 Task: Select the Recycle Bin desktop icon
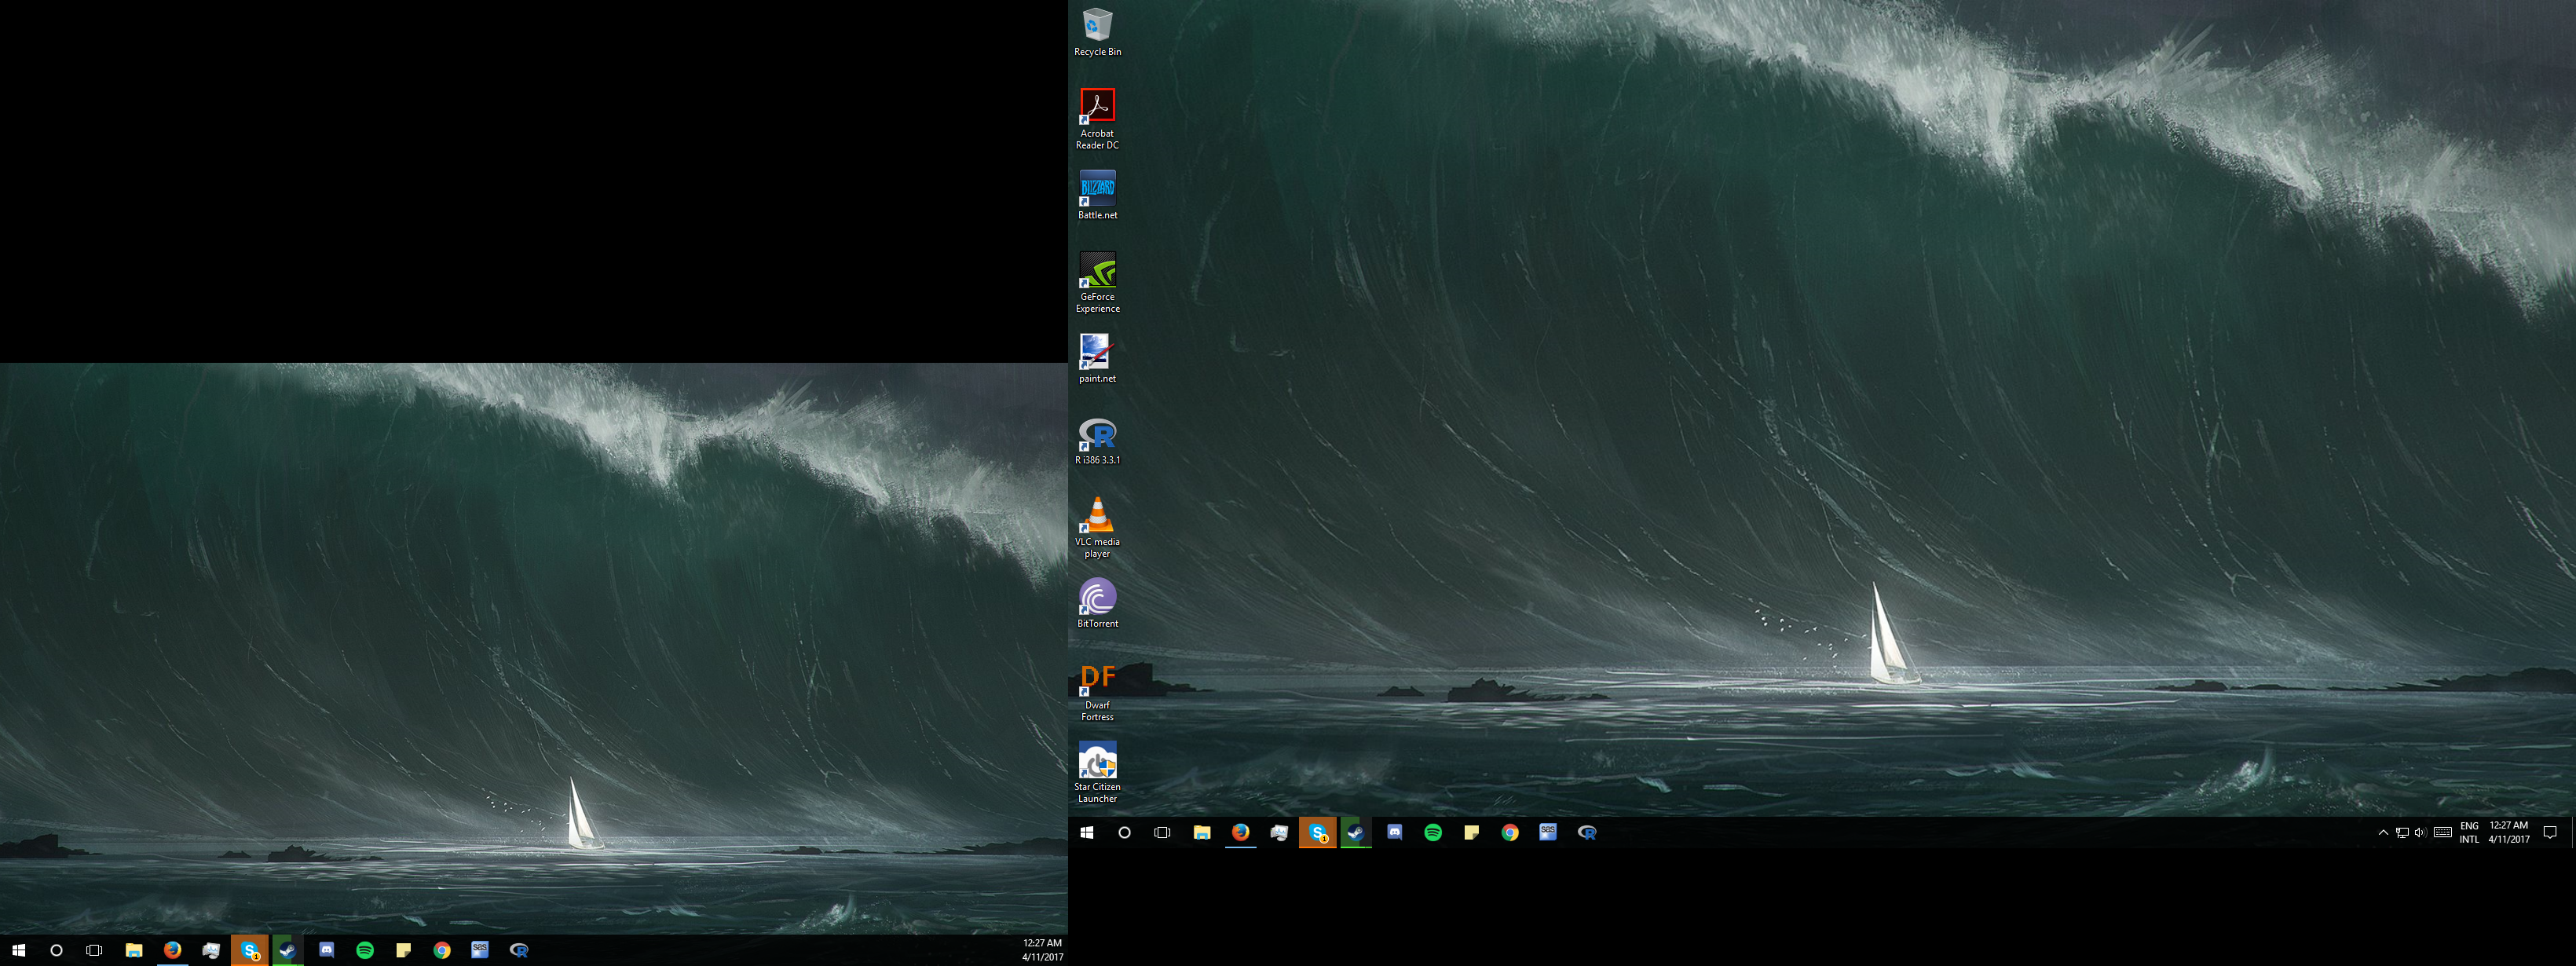point(1097,30)
